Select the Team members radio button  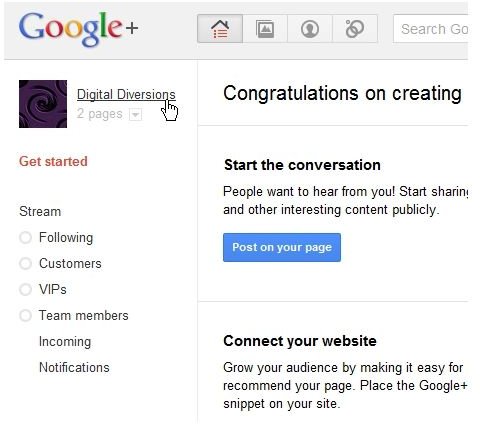(25, 315)
